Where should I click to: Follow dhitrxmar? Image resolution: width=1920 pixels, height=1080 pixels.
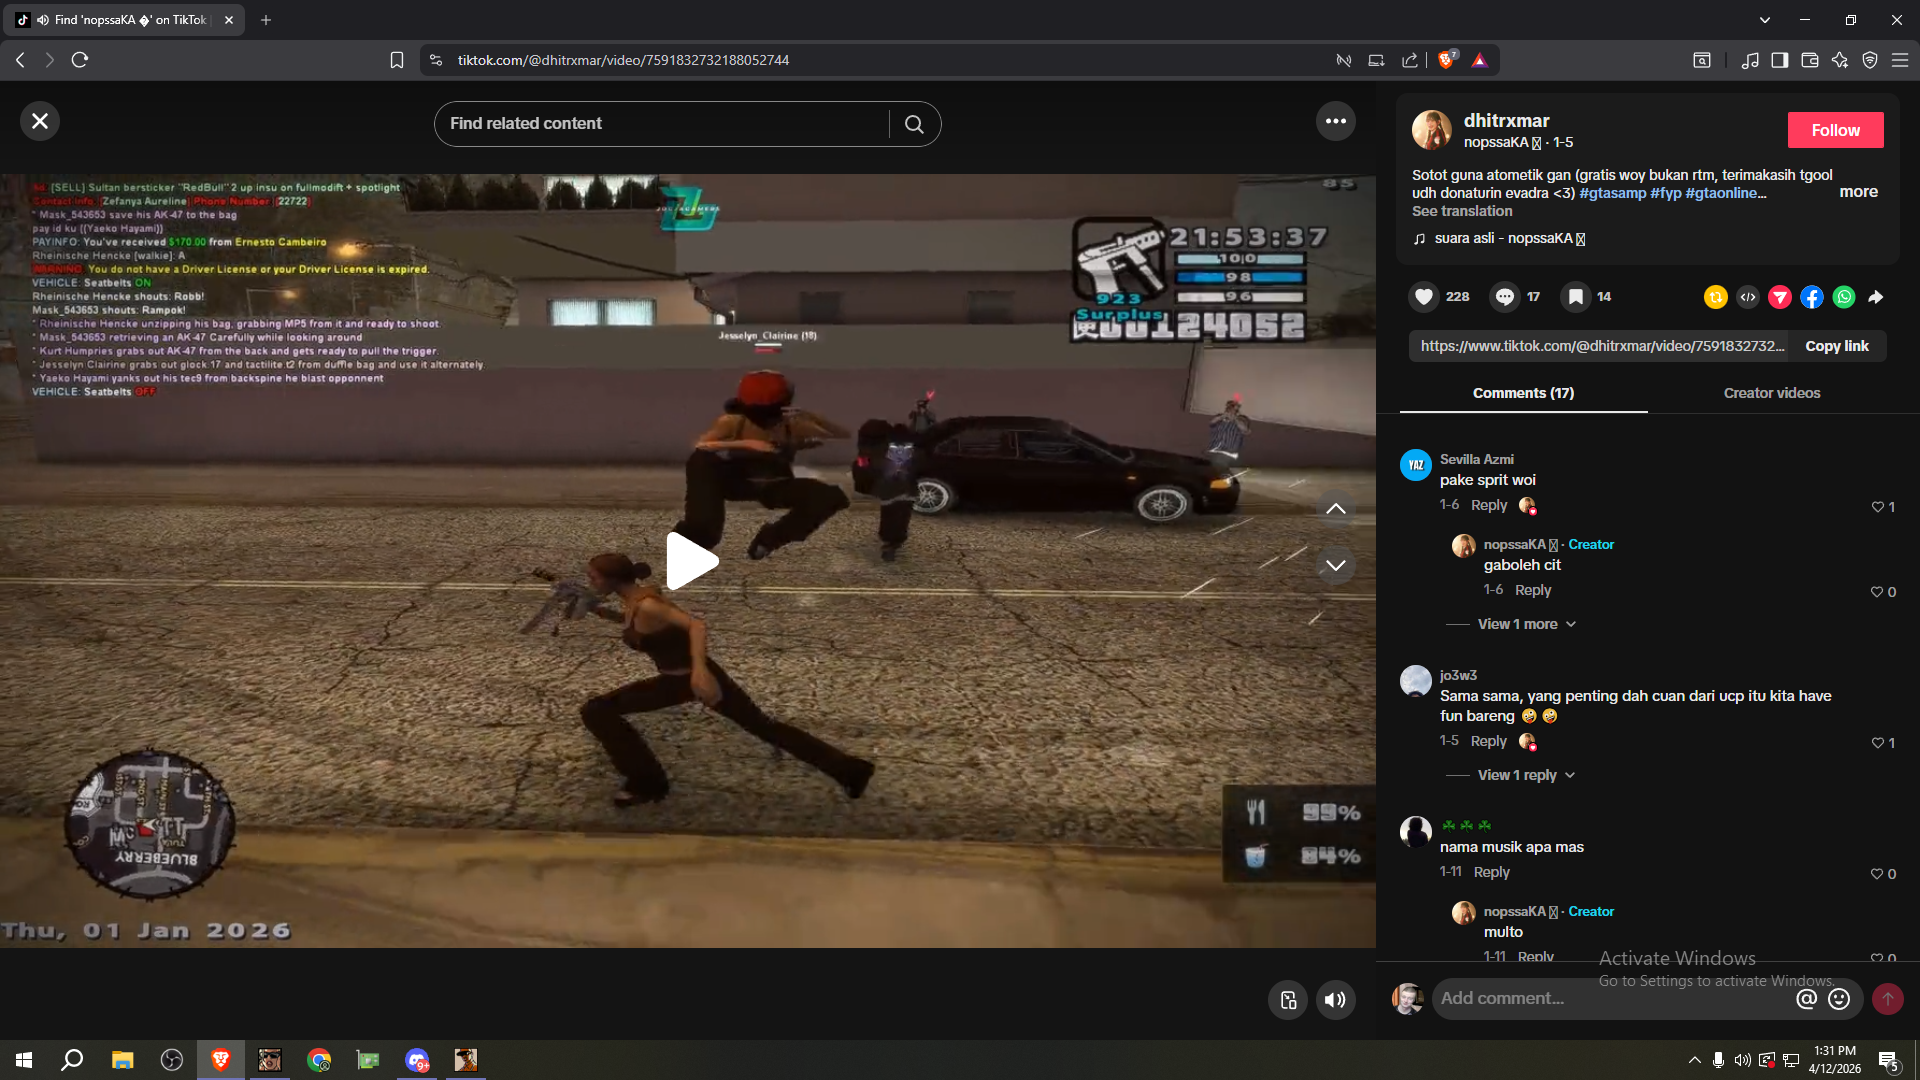click(x=1835, y=130)
